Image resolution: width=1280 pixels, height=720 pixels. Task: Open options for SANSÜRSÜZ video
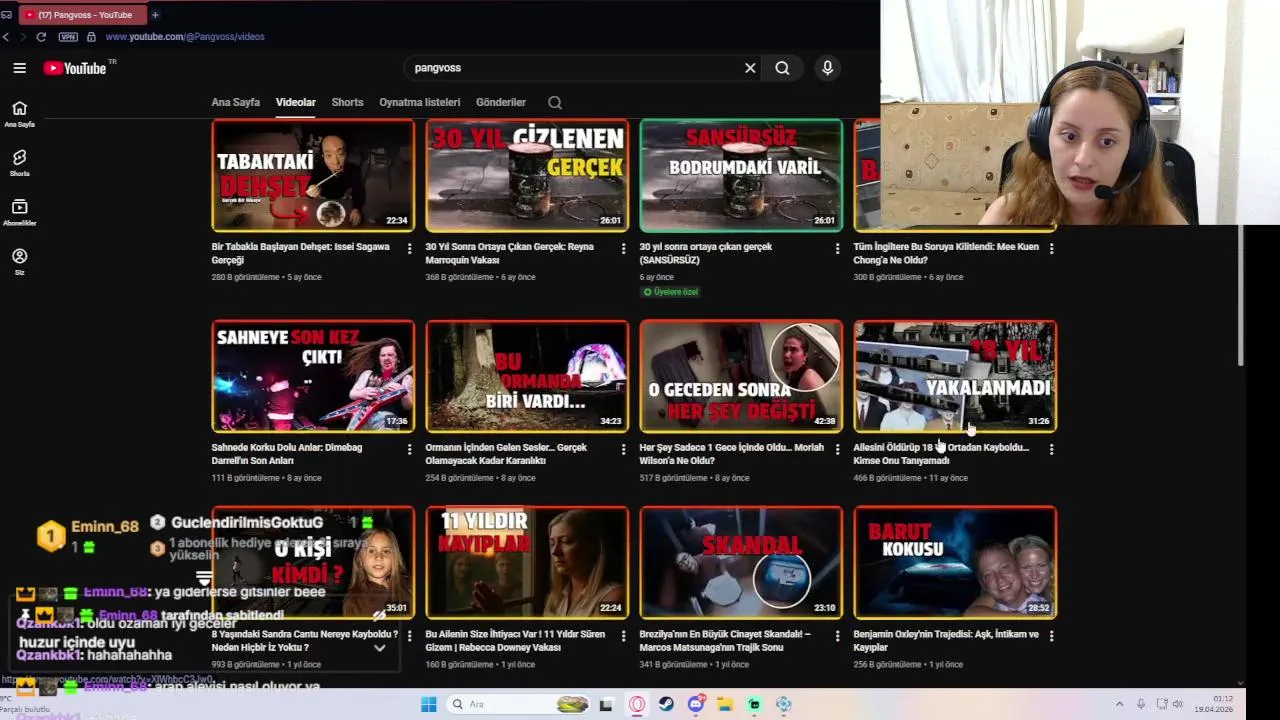(x=837, y=248)
